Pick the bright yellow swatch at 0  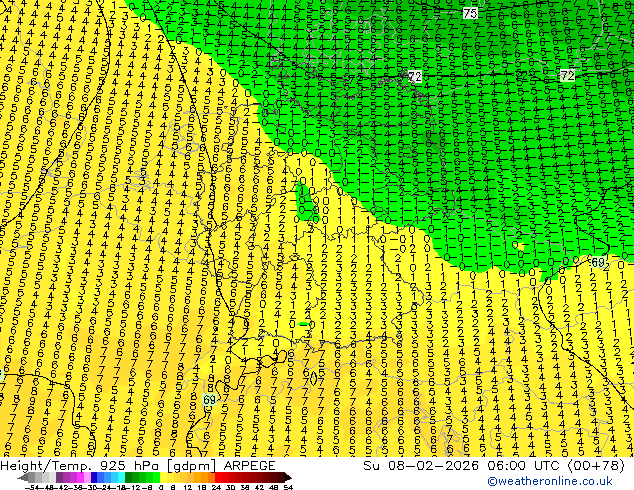163,477
